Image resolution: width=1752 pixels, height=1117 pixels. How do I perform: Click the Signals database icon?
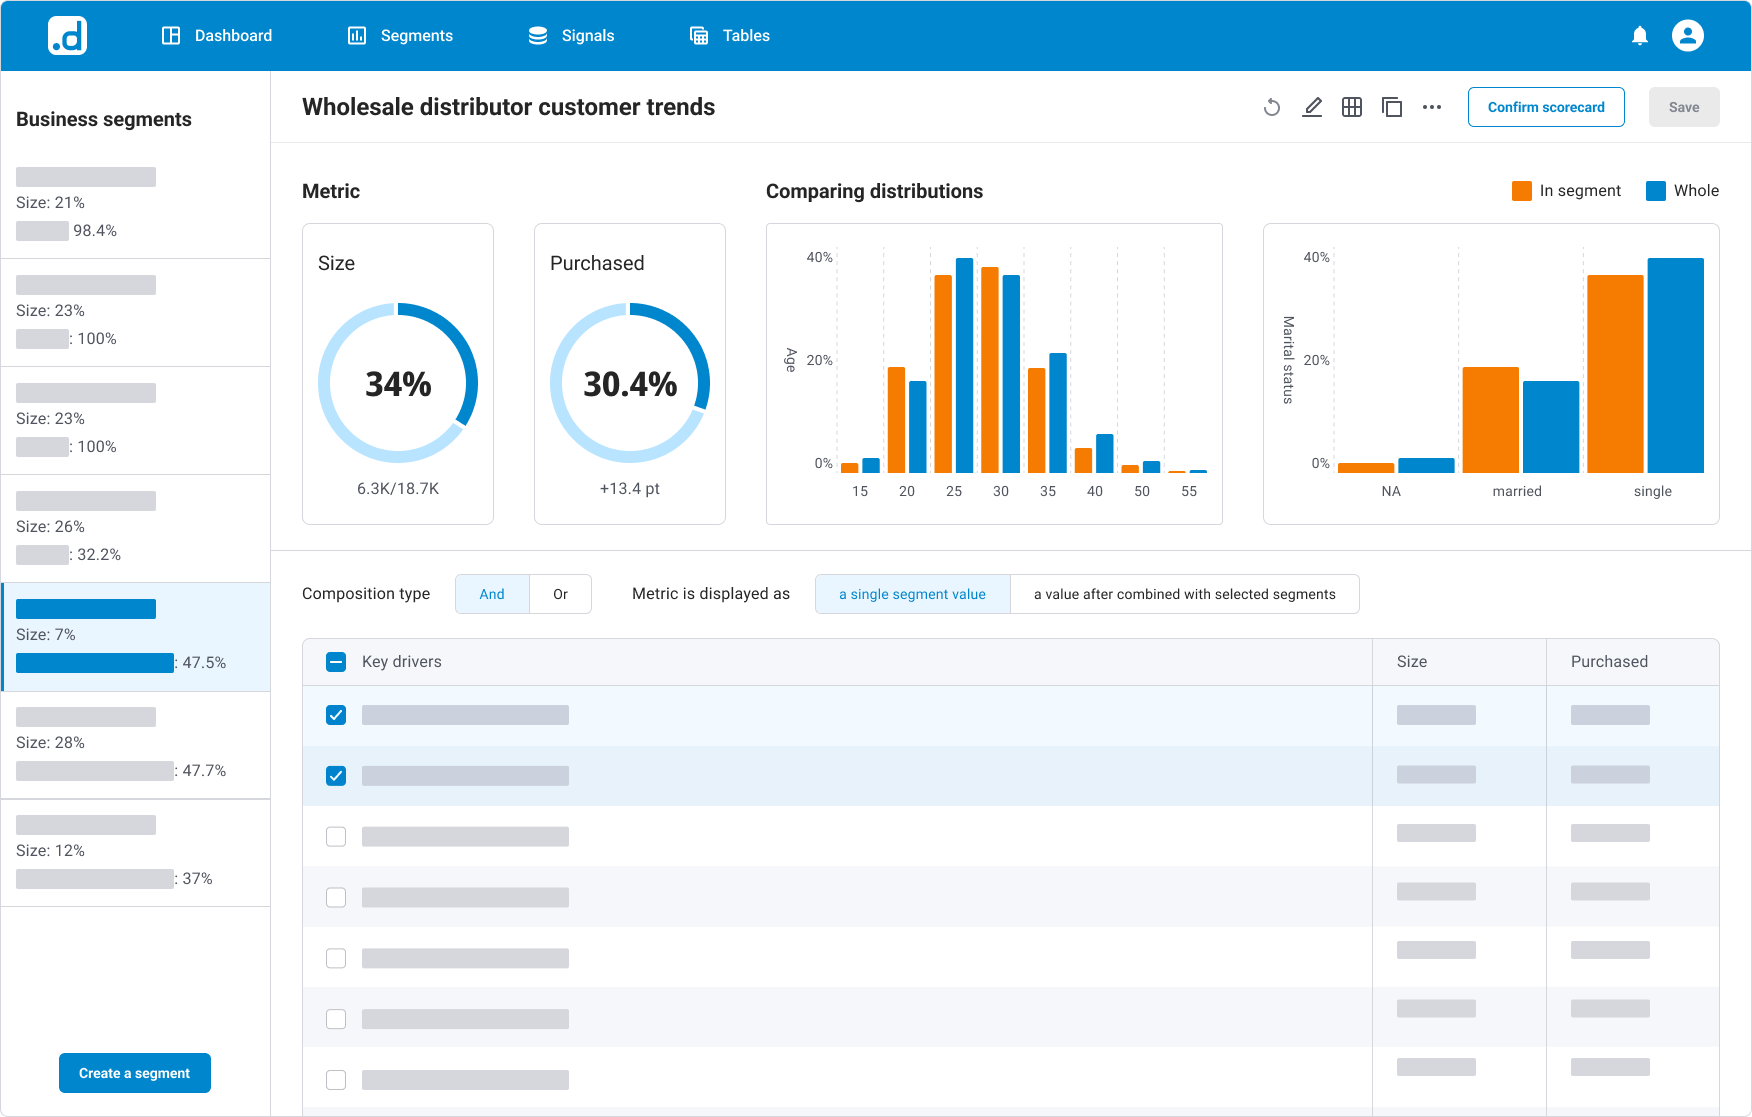pos(538,36)
